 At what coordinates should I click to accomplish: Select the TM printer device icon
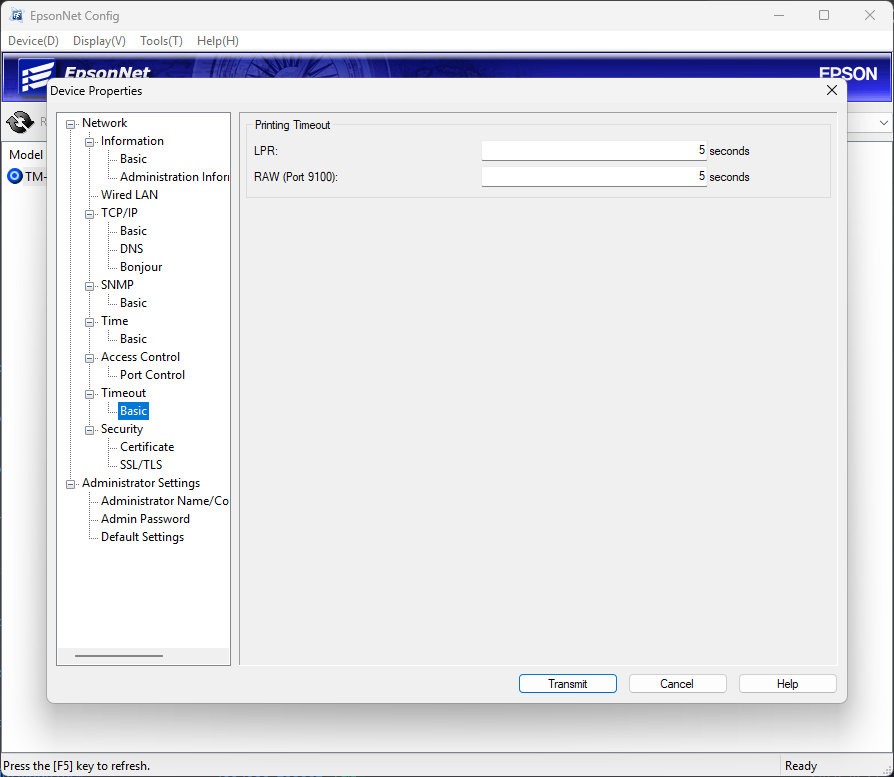[15, 176]
